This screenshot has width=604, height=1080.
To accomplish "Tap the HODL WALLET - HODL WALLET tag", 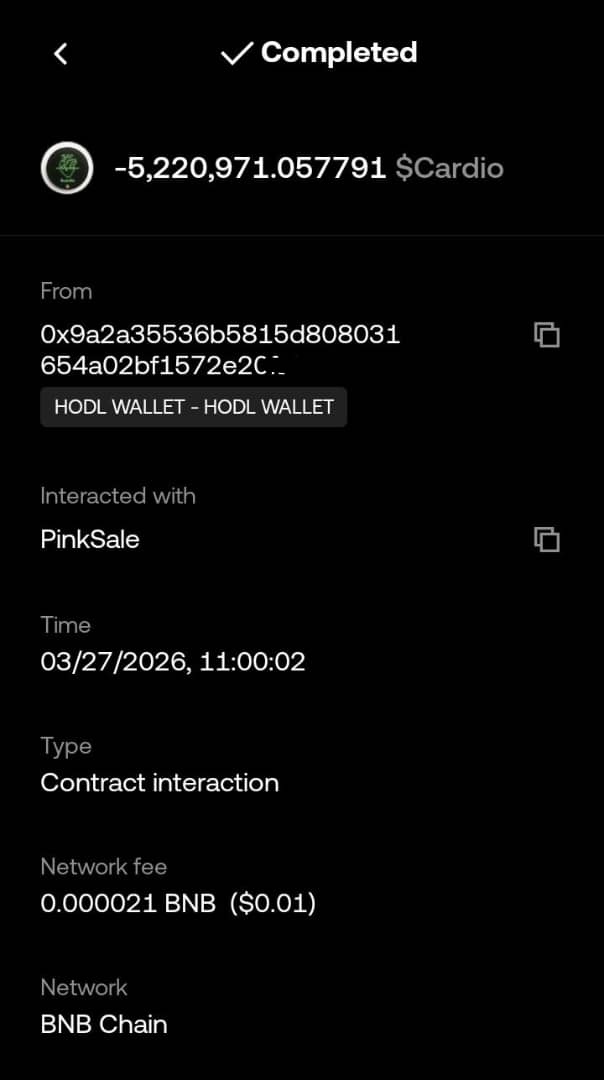I will 194,408.
